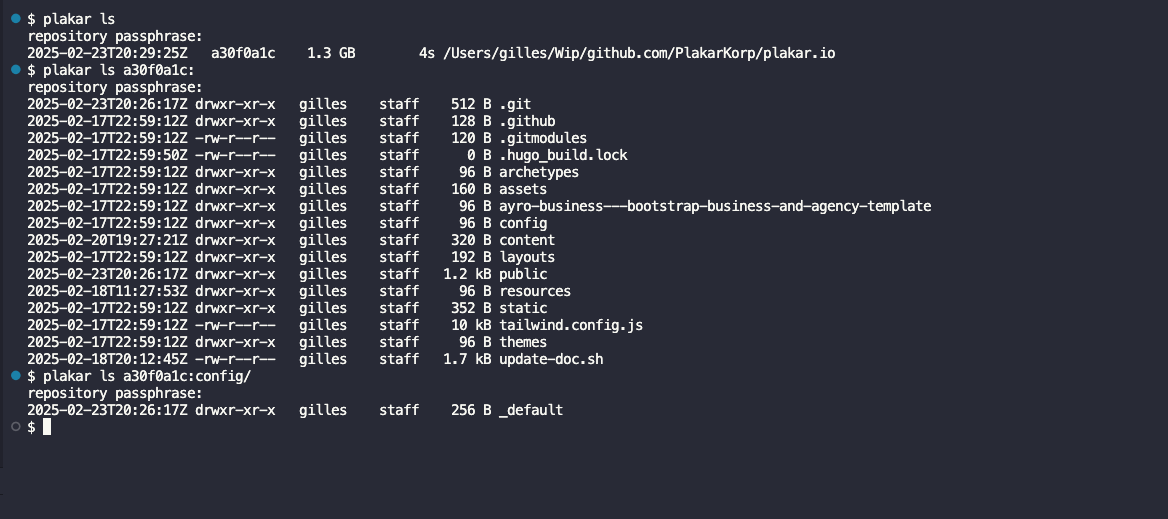Click the 'archetypes' directory name
The height and width of the screenshot is (519, 1168).
click(x=539, y=172)
